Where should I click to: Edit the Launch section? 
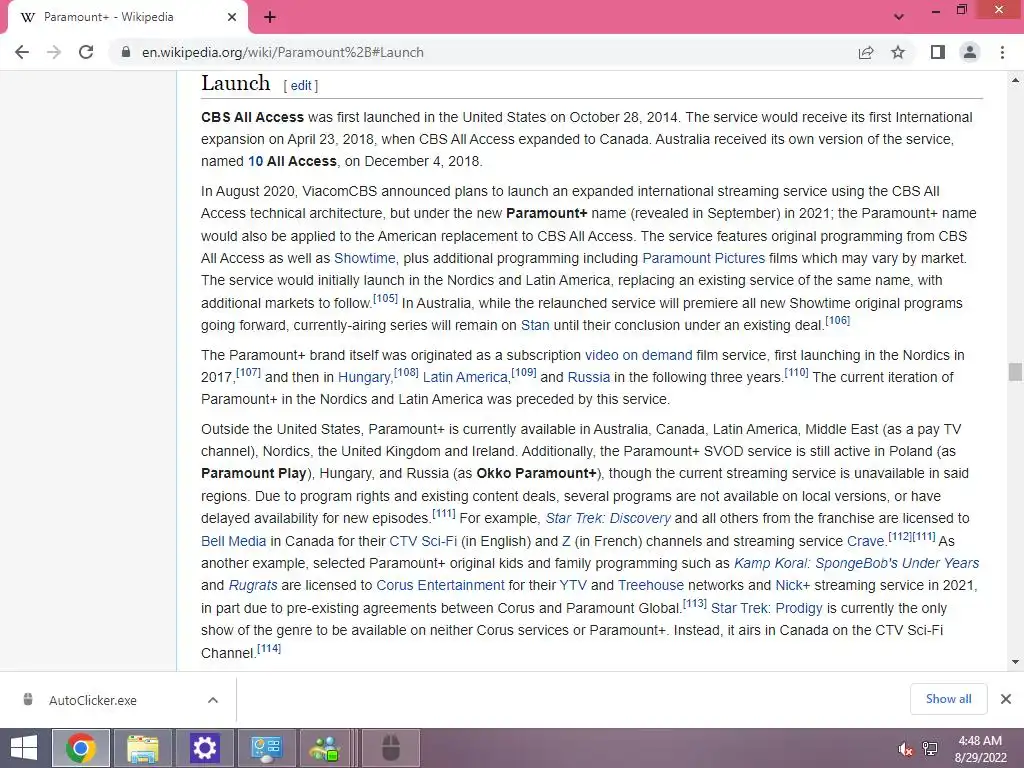pos(301,86)
